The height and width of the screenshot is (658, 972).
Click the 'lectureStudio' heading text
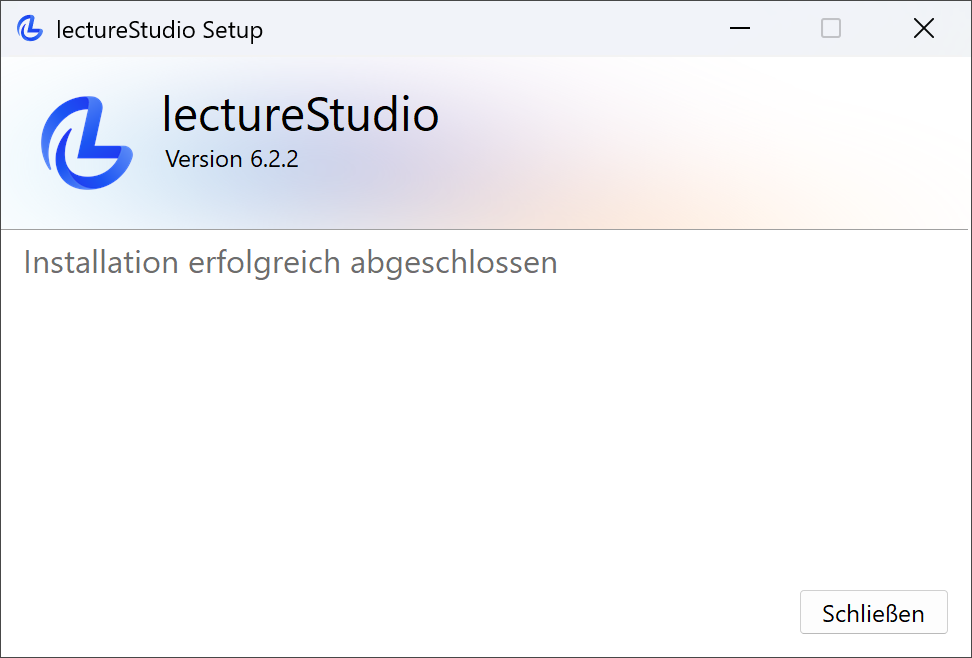coord(300,115)
